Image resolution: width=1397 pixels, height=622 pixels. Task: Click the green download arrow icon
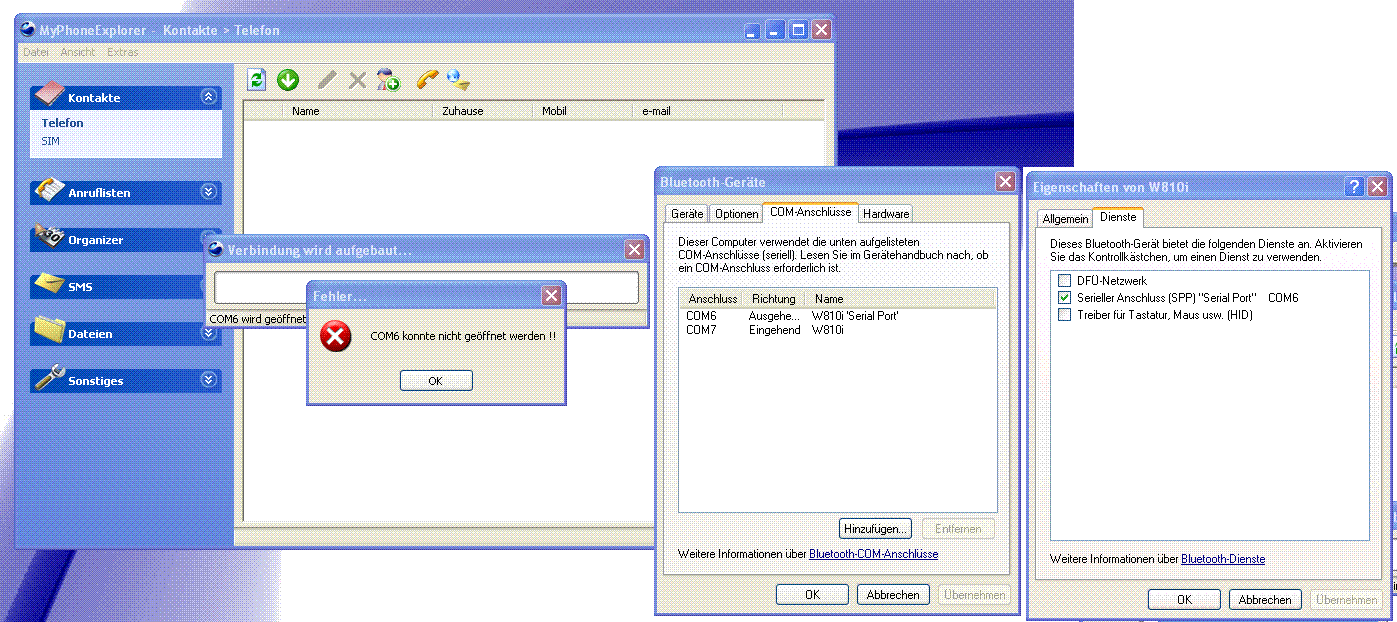(288, 81)
